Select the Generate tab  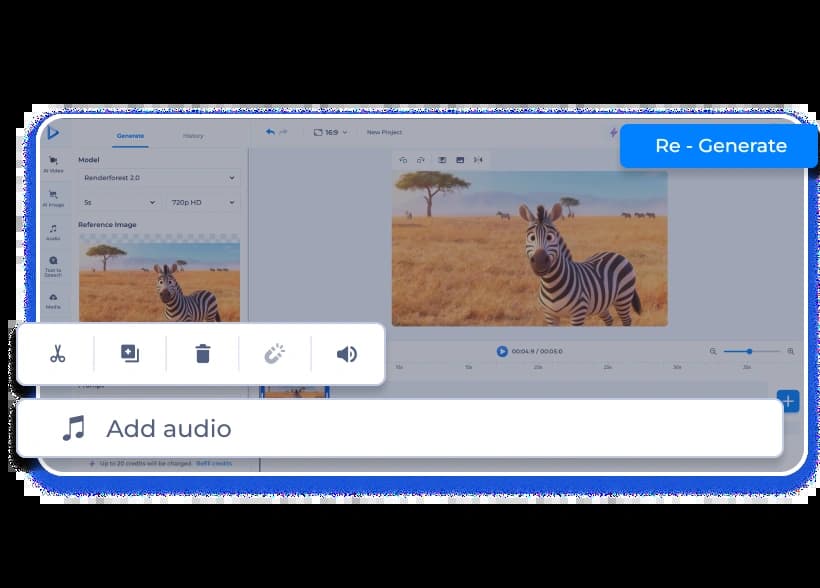pyautogui.click(x=130, y=136)
